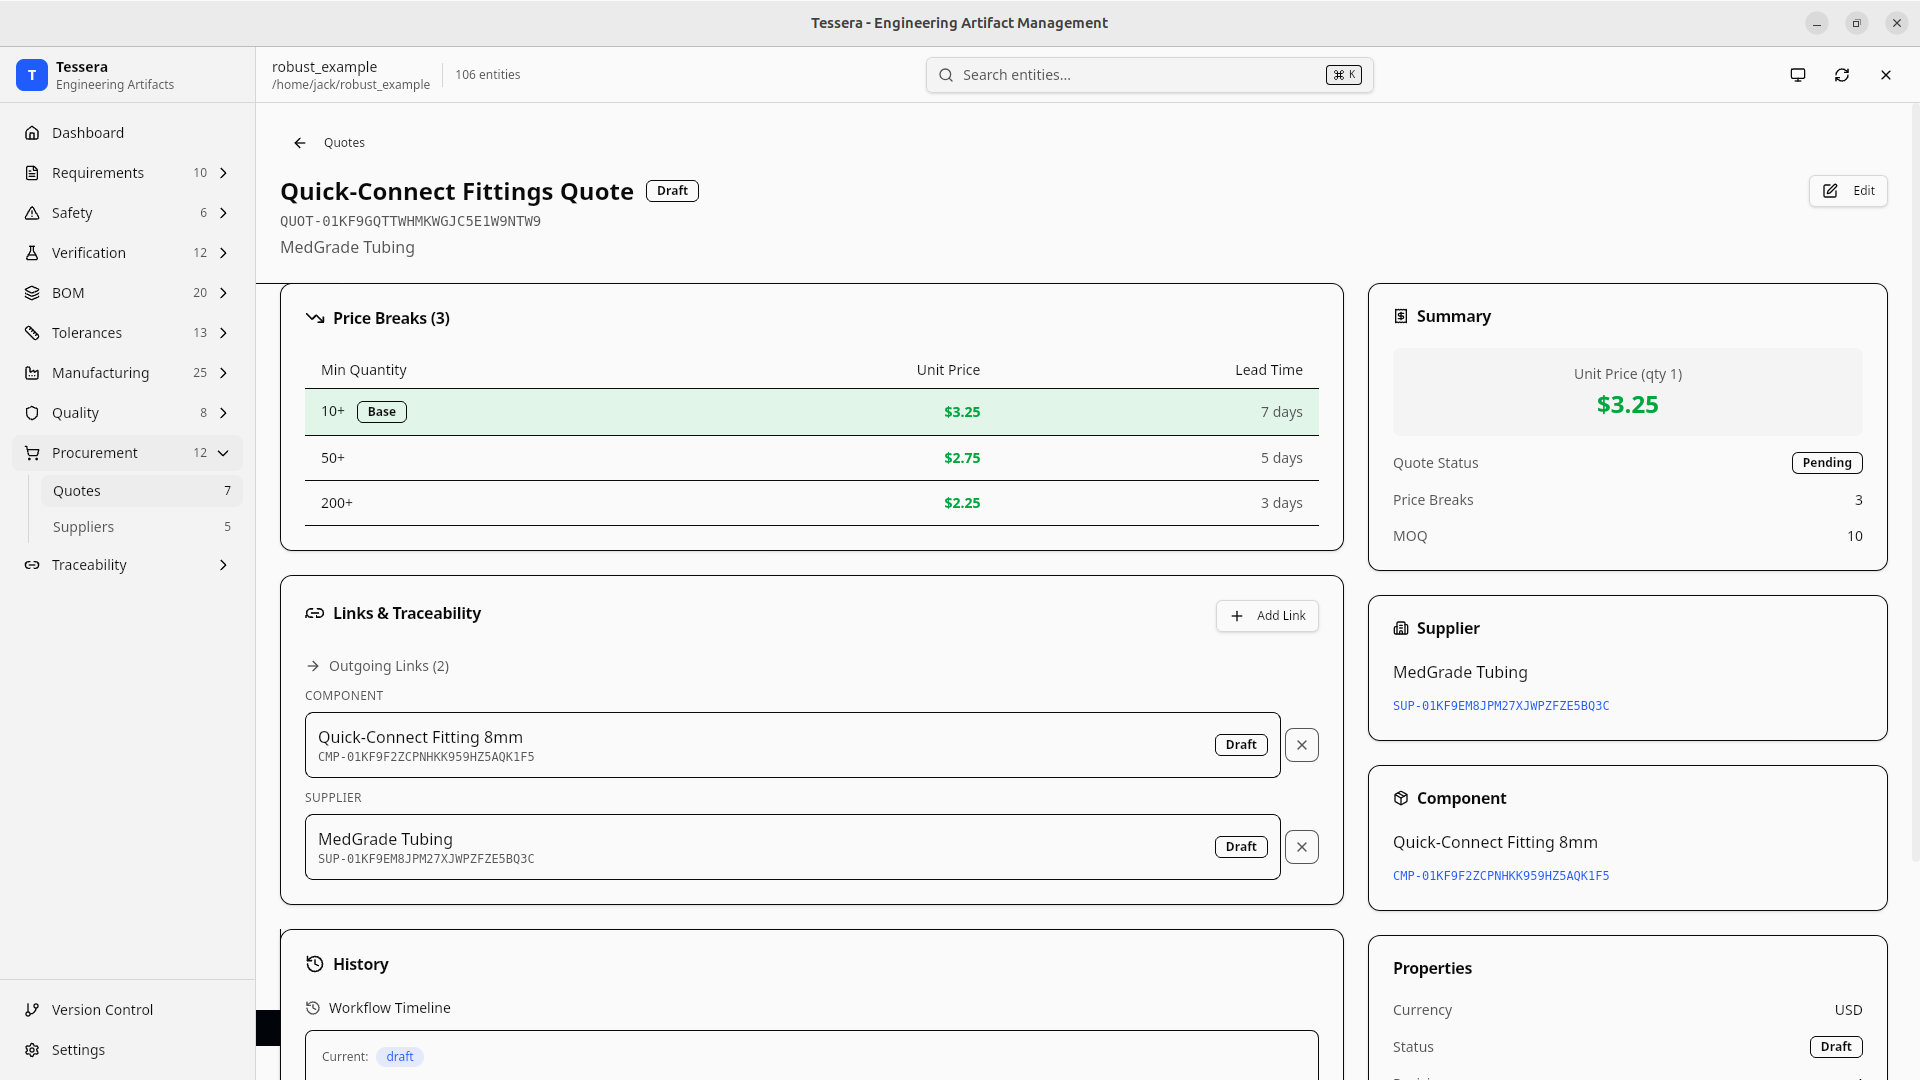Click the monitor display icon in header
1920x1080 pixels.
pyautogui.click(x=1797, y=75)
